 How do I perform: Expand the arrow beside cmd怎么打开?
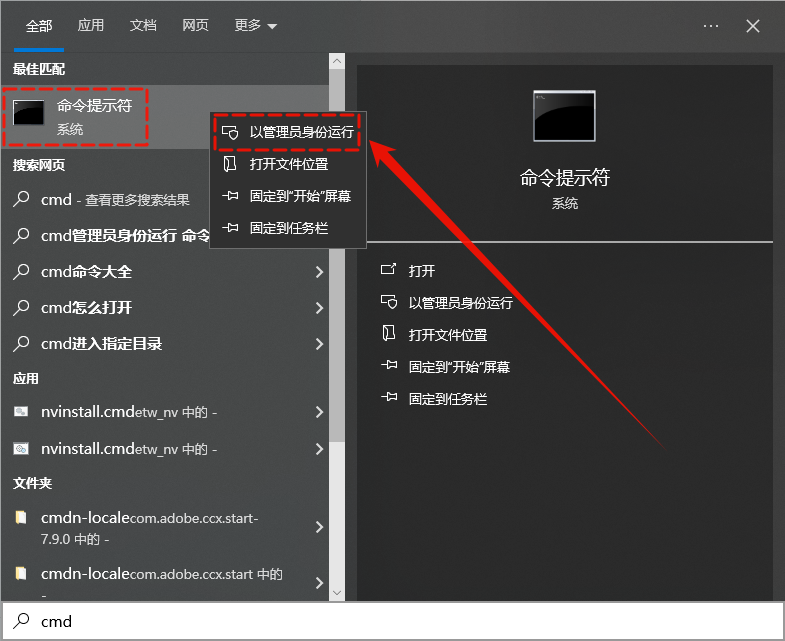coord(319,308)
